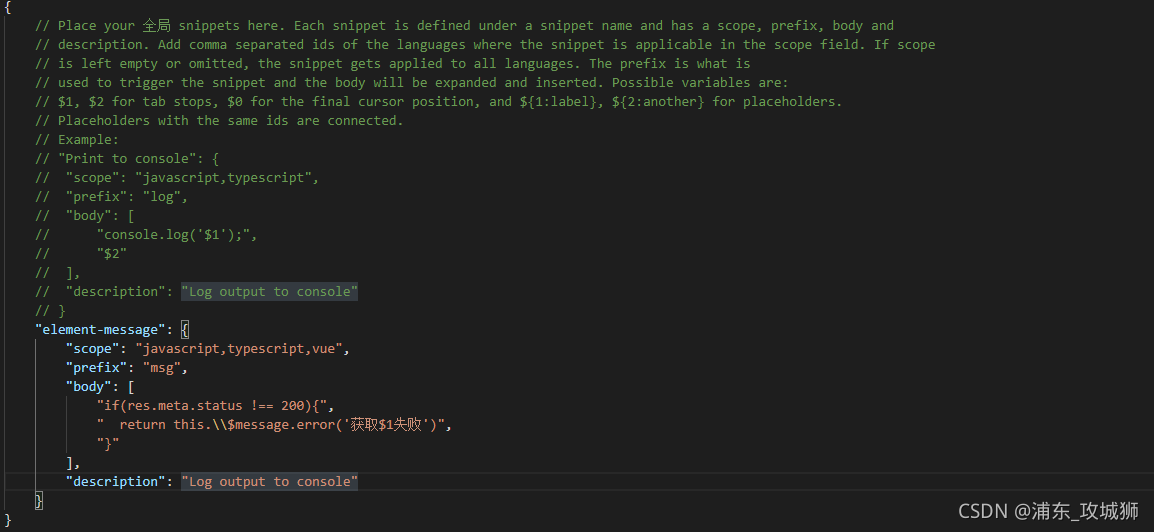Screen dimensions: 1154x532
Task: Click the highlighted closing brace of element-message
Action: pos(39,500)
